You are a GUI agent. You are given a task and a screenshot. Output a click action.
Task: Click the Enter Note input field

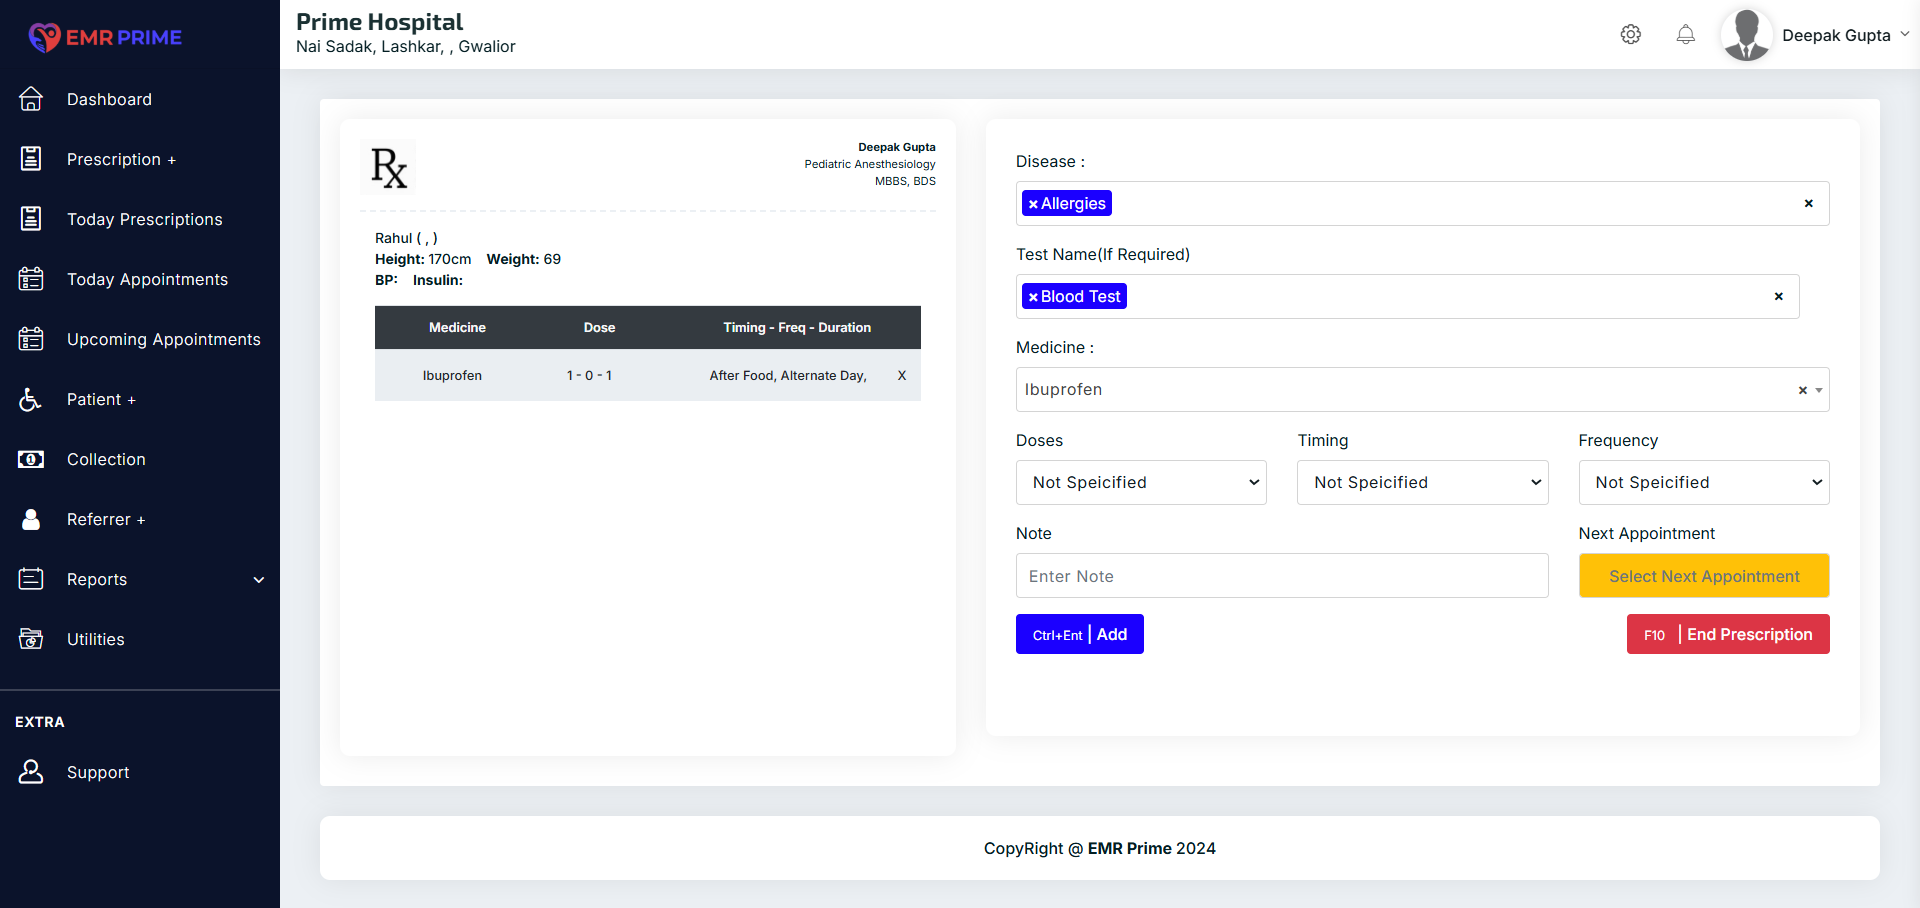point(1281,576)
